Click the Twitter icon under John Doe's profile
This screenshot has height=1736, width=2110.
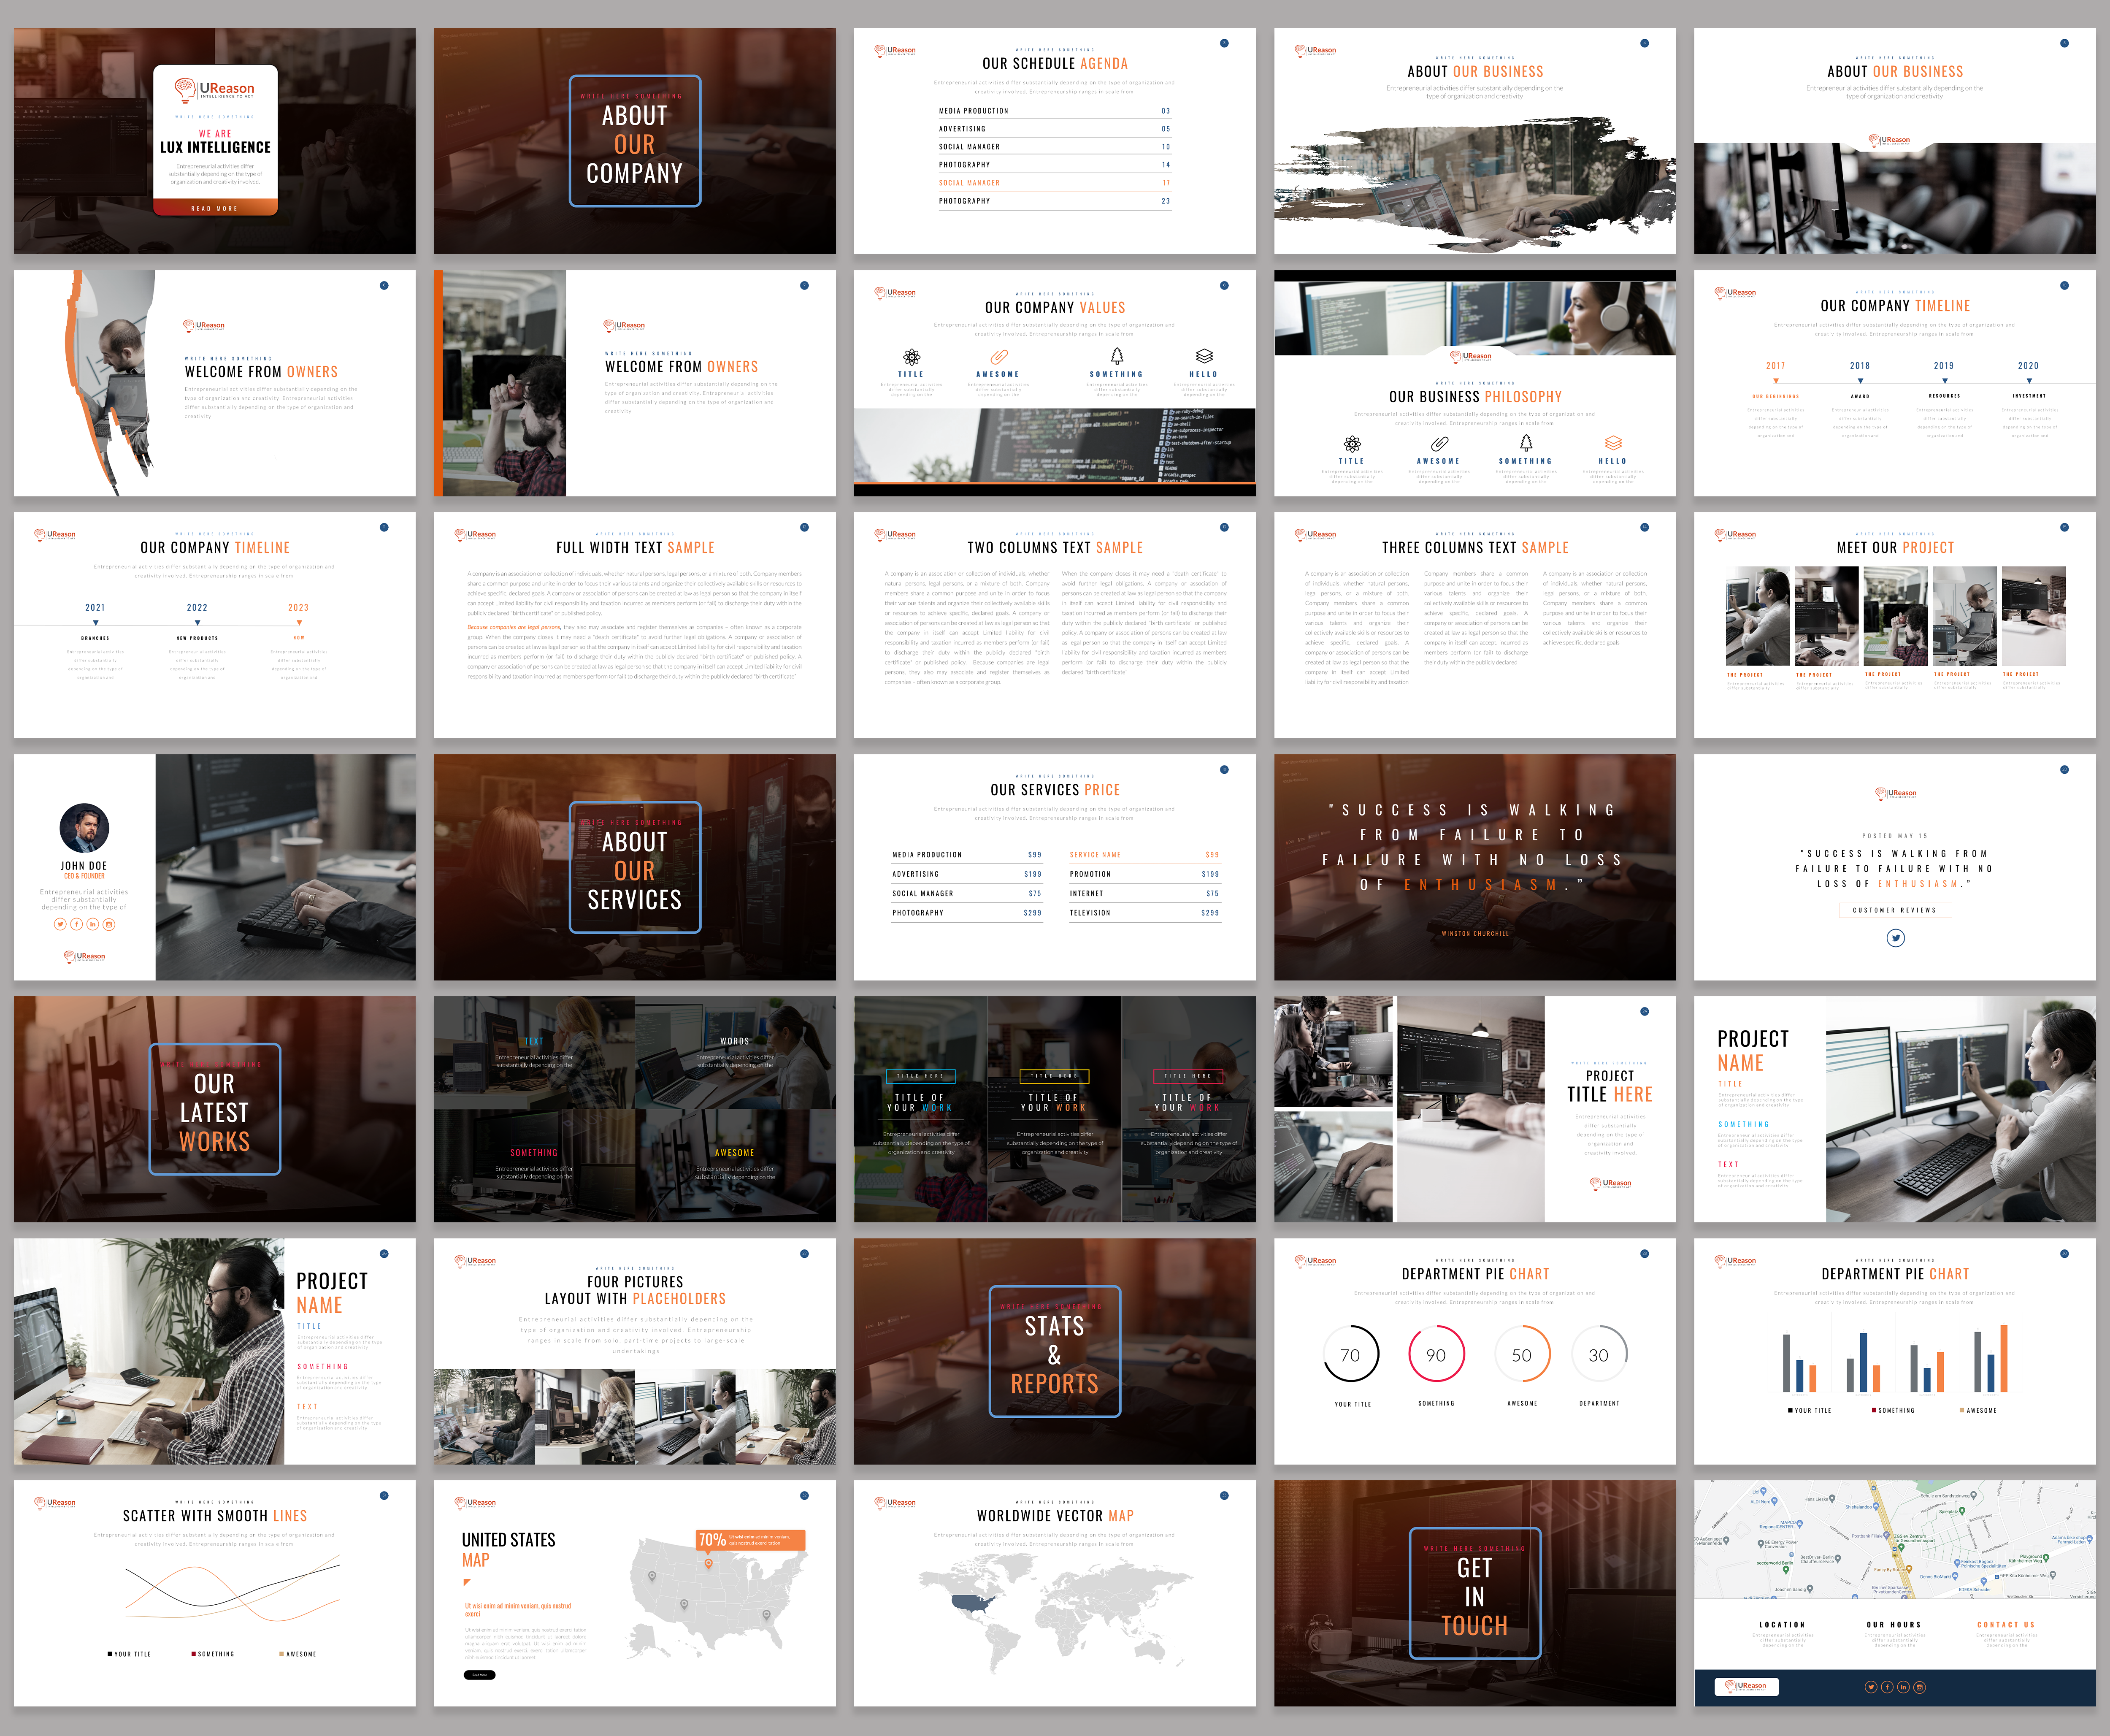60,924
